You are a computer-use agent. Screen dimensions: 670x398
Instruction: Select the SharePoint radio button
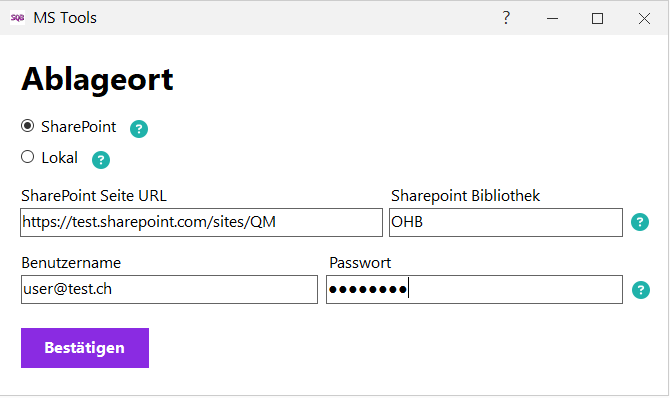pyautogui.click(x=28, y=126)
